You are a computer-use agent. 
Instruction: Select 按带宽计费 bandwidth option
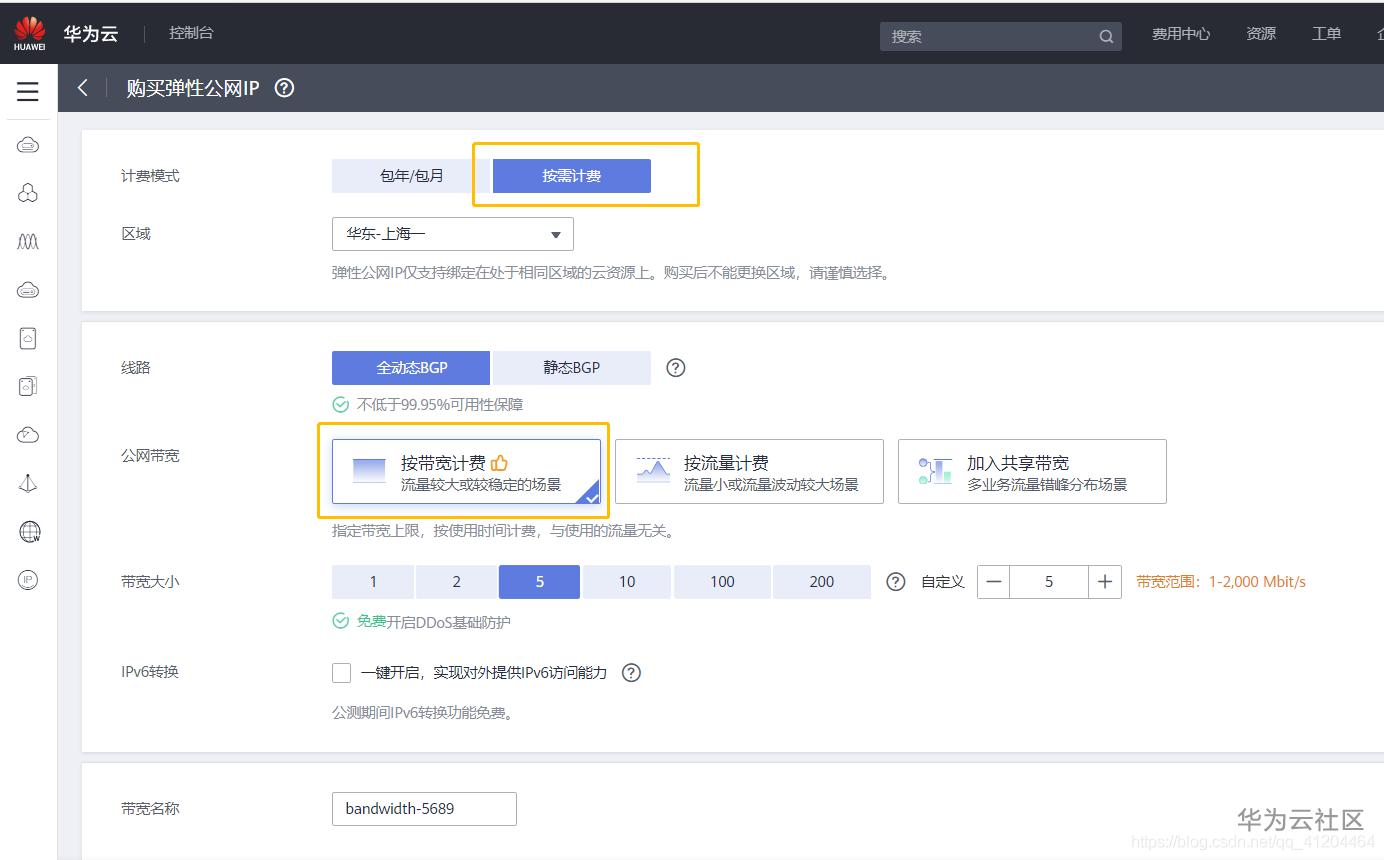[466, 472]
